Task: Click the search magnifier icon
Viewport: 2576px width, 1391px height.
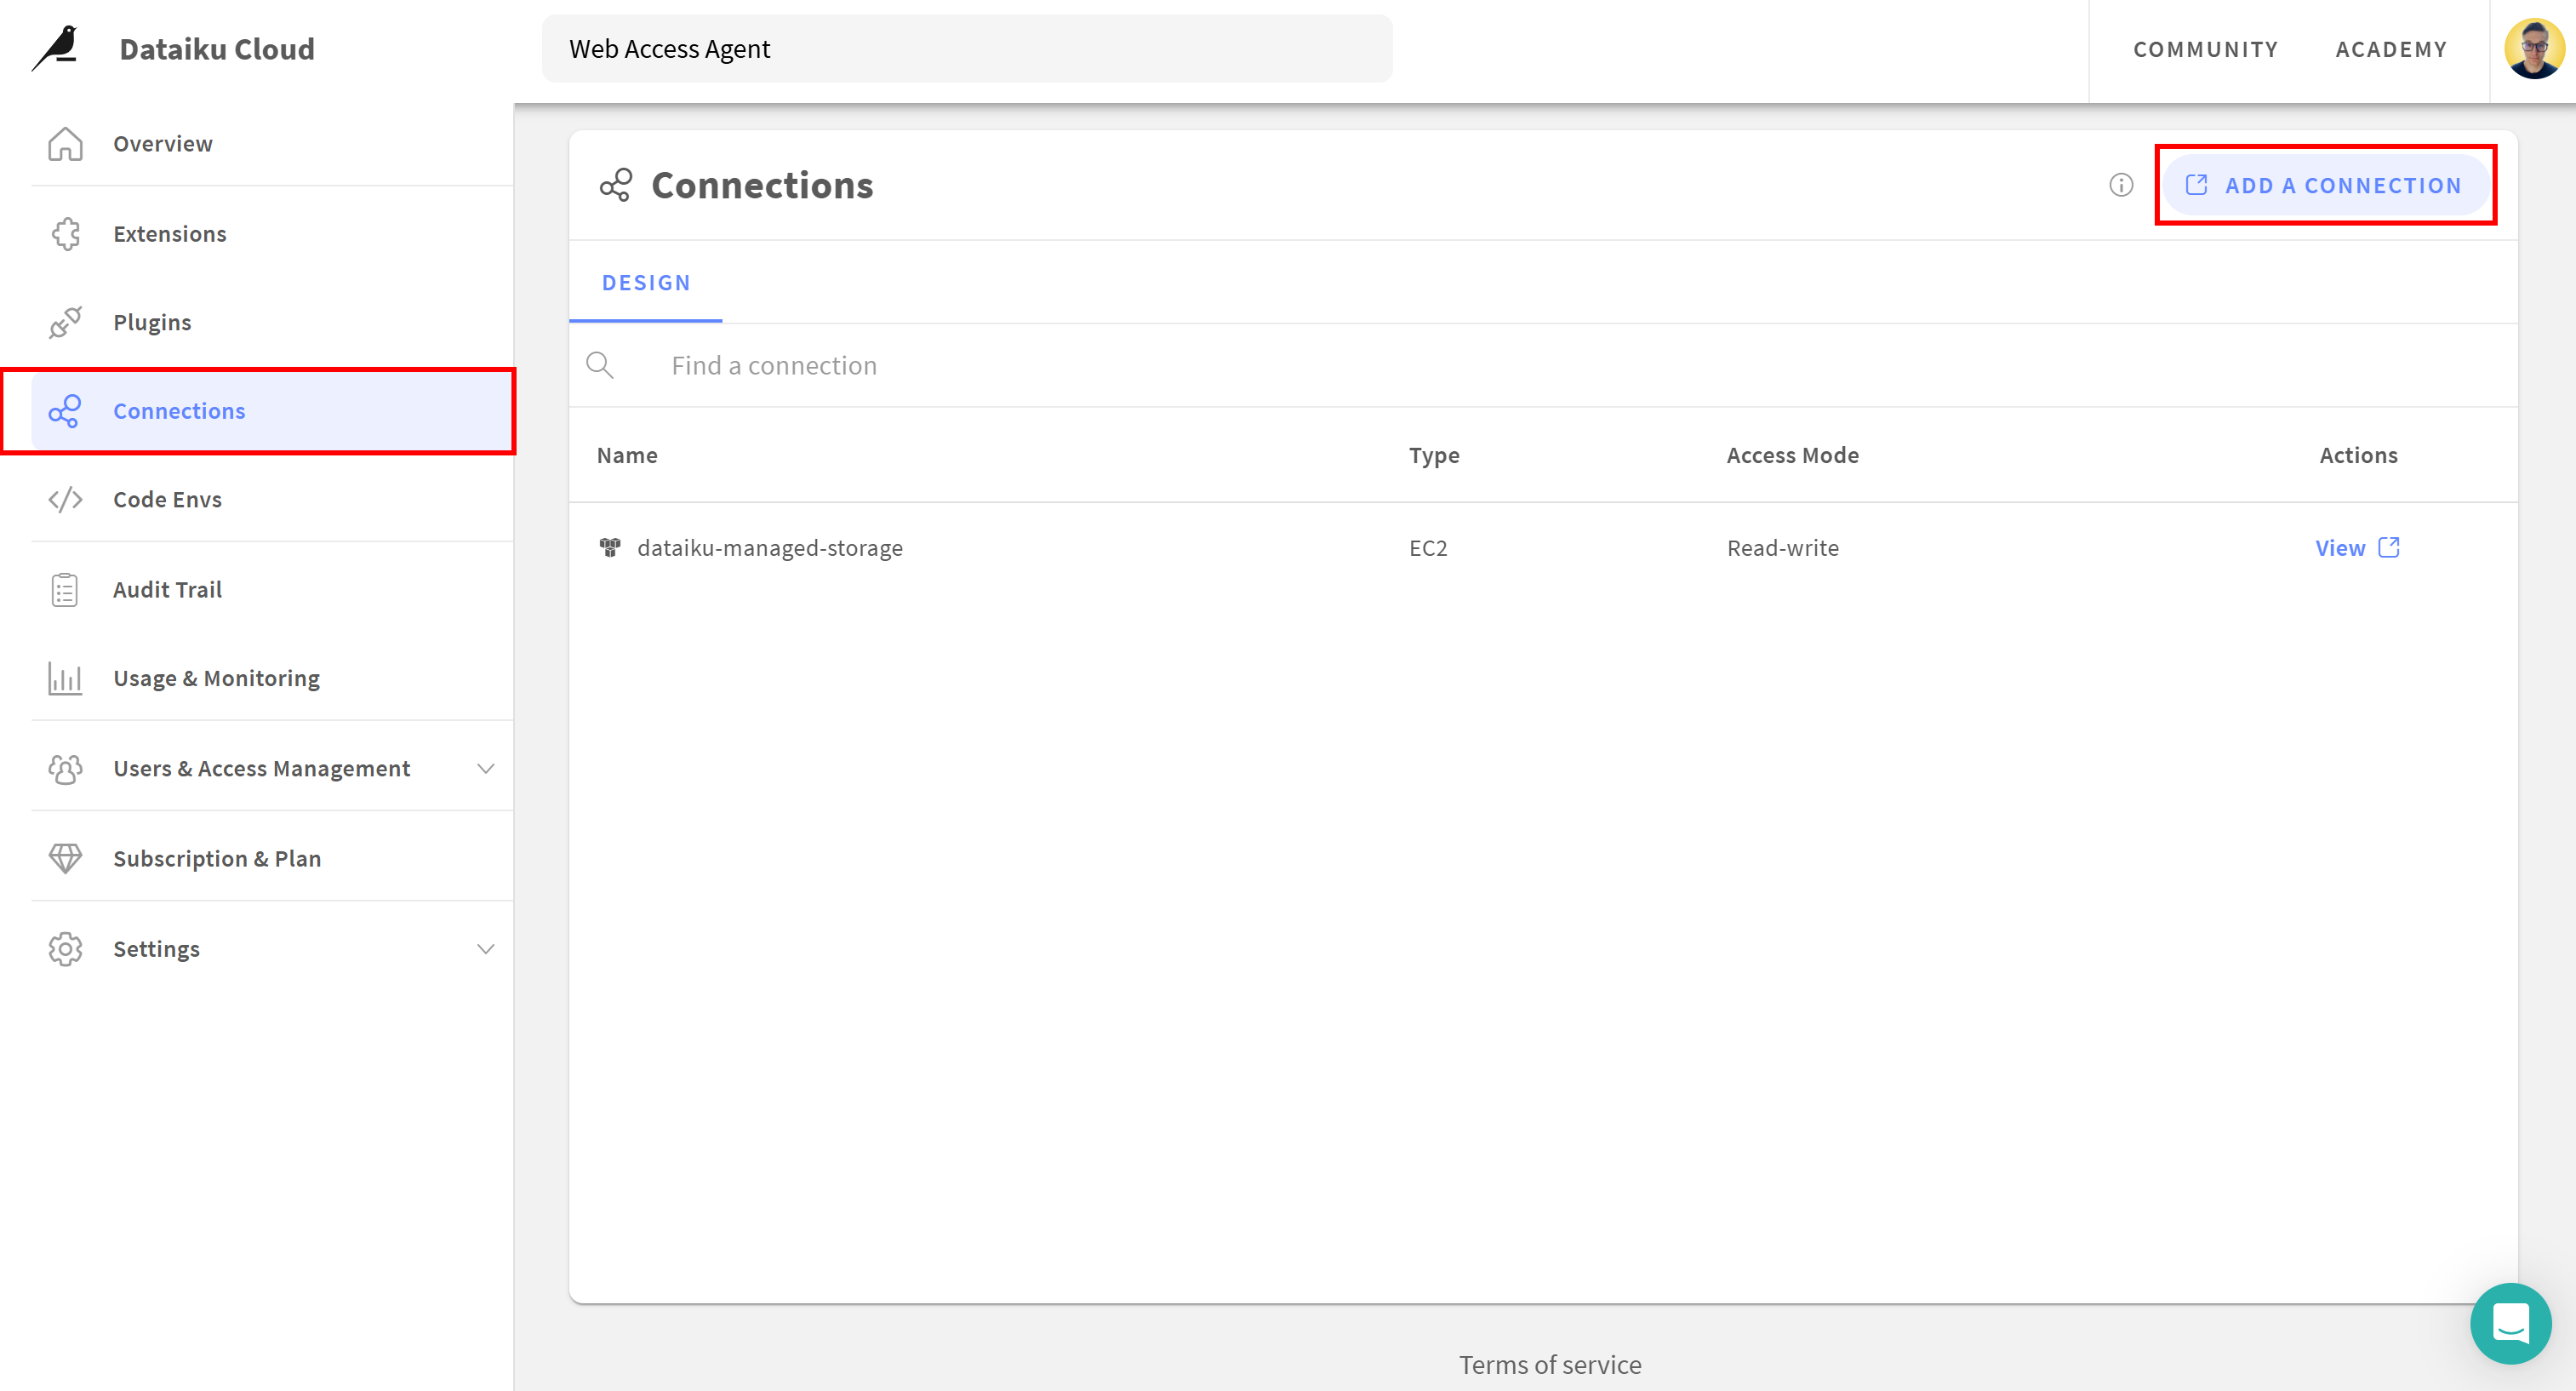Action: pos(600,365)
